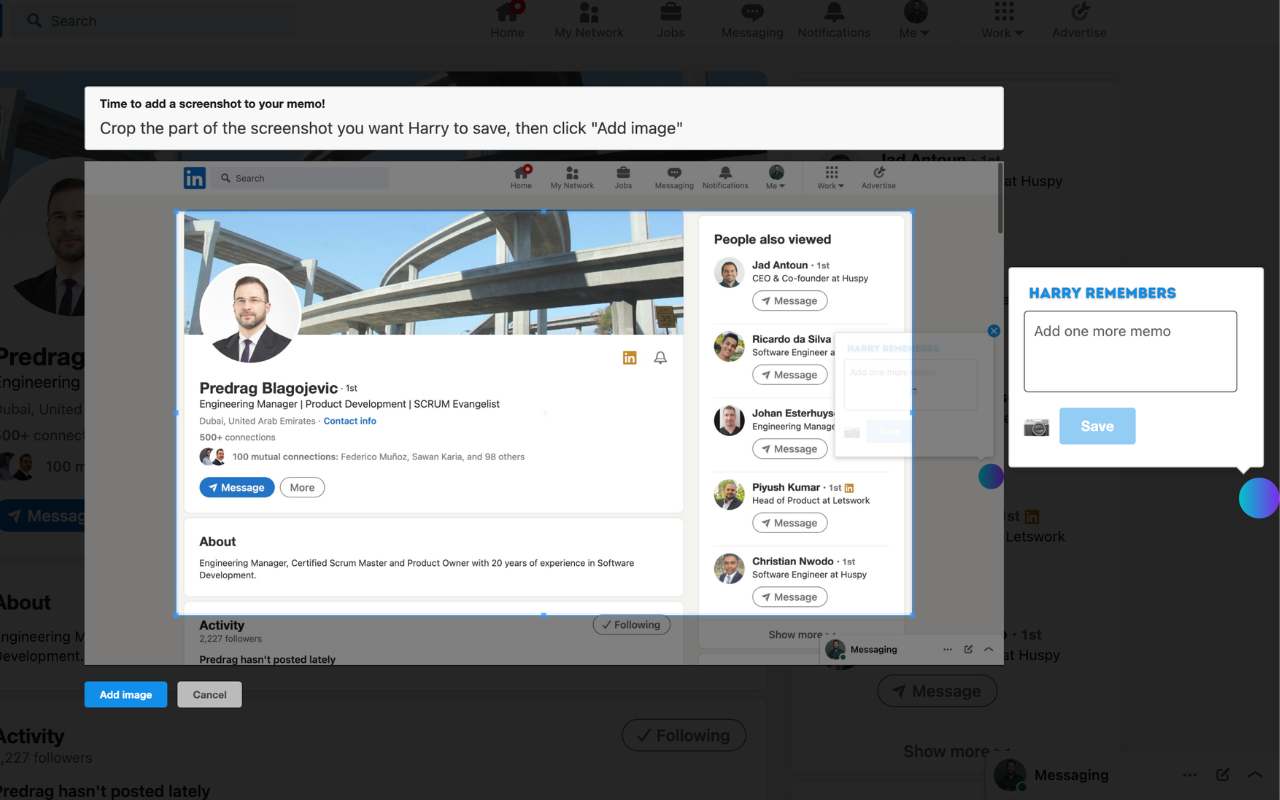
Task: Expand the Messaging panel chevron
Action: click(1255, 775)
